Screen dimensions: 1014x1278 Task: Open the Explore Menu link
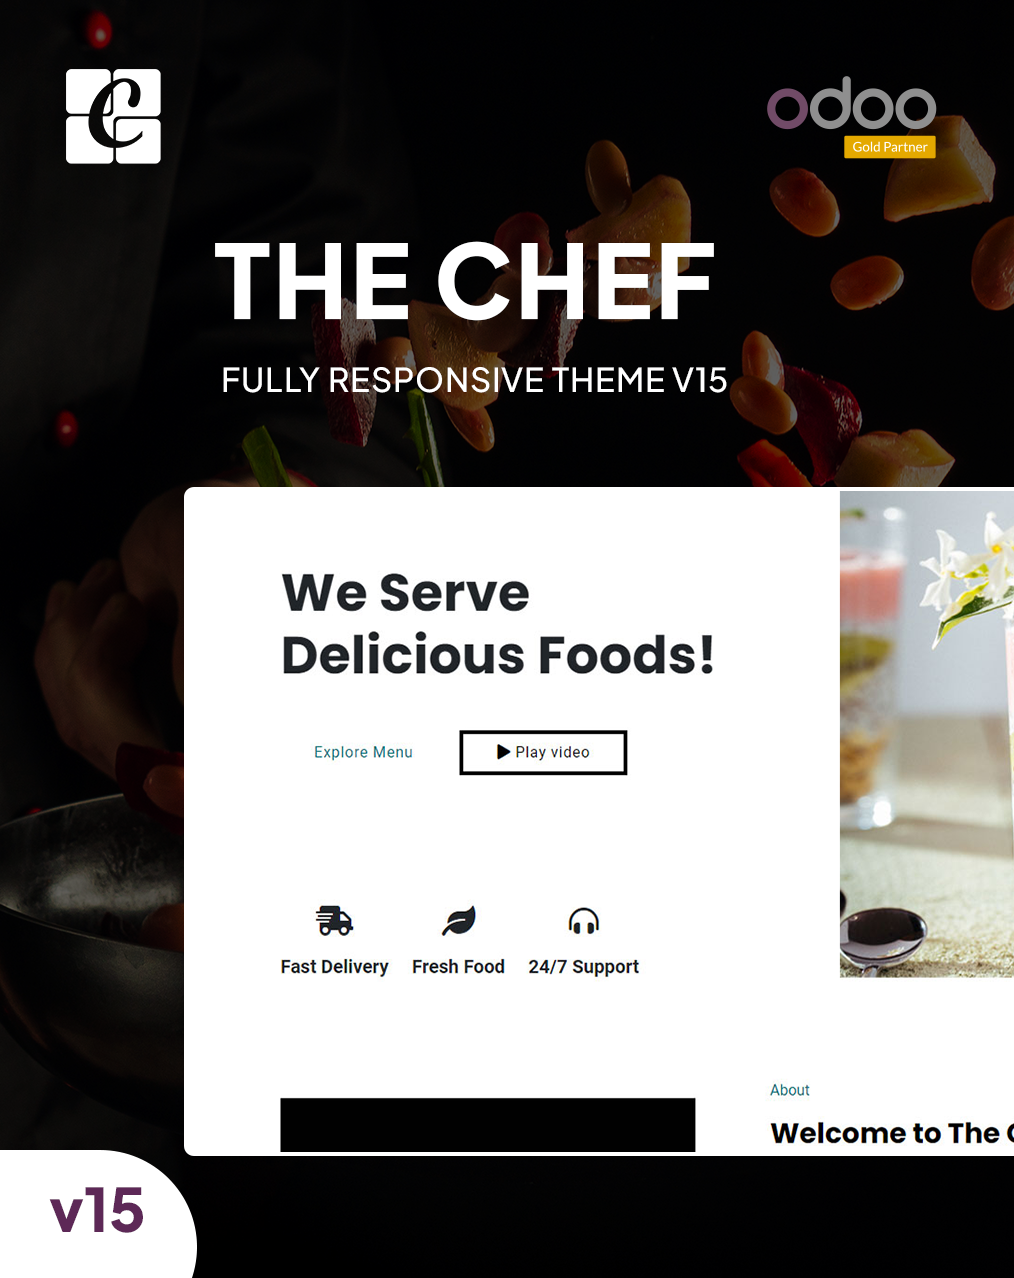pos(363,752)
